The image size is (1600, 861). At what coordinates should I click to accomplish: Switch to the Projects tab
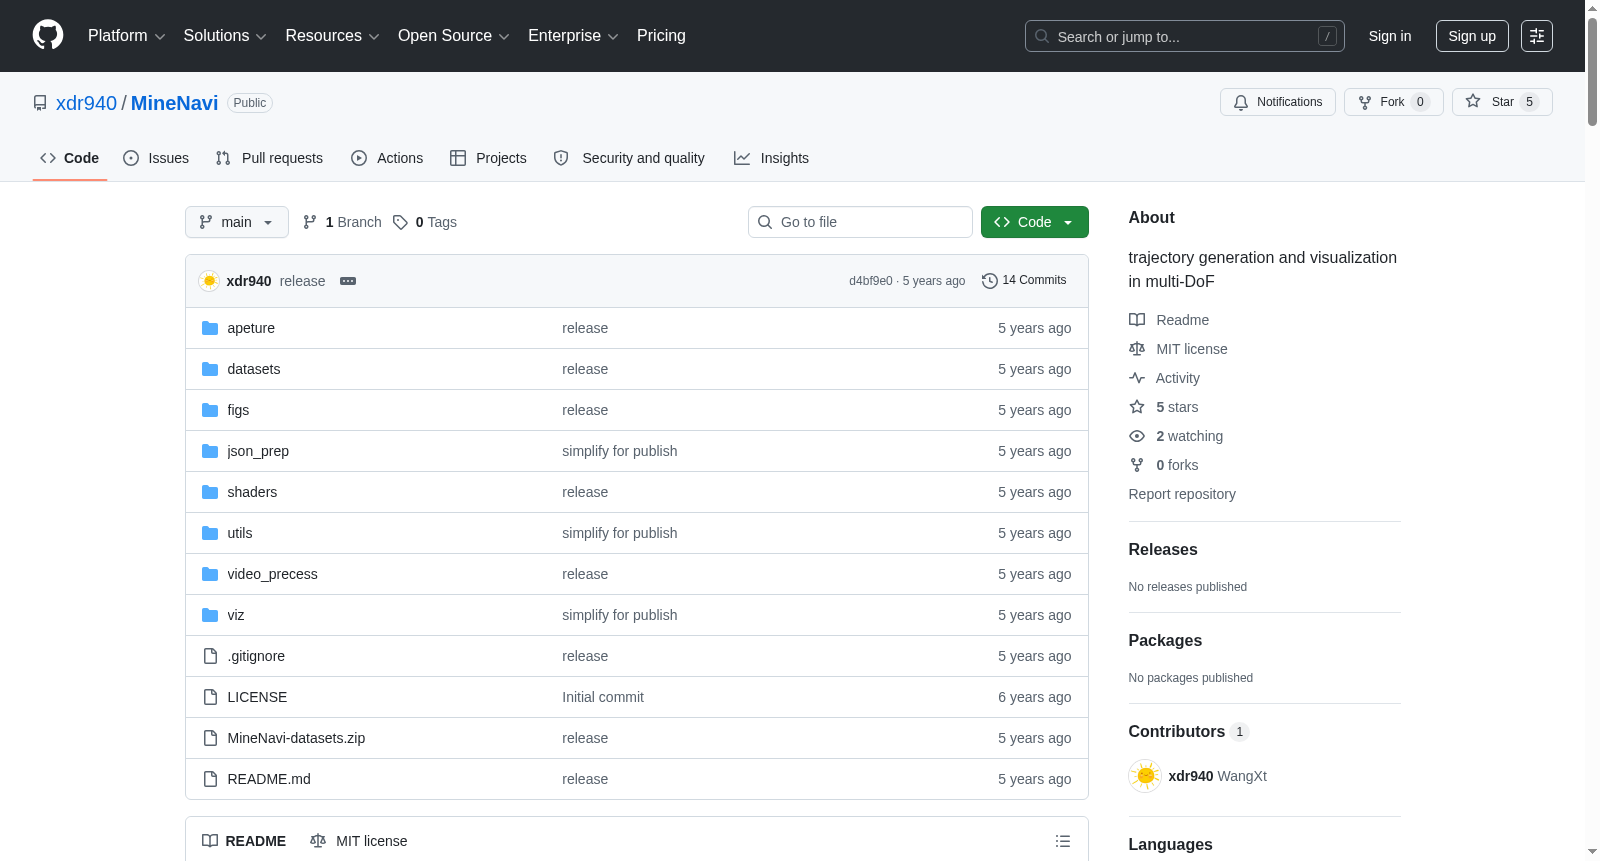click(488, 158)
